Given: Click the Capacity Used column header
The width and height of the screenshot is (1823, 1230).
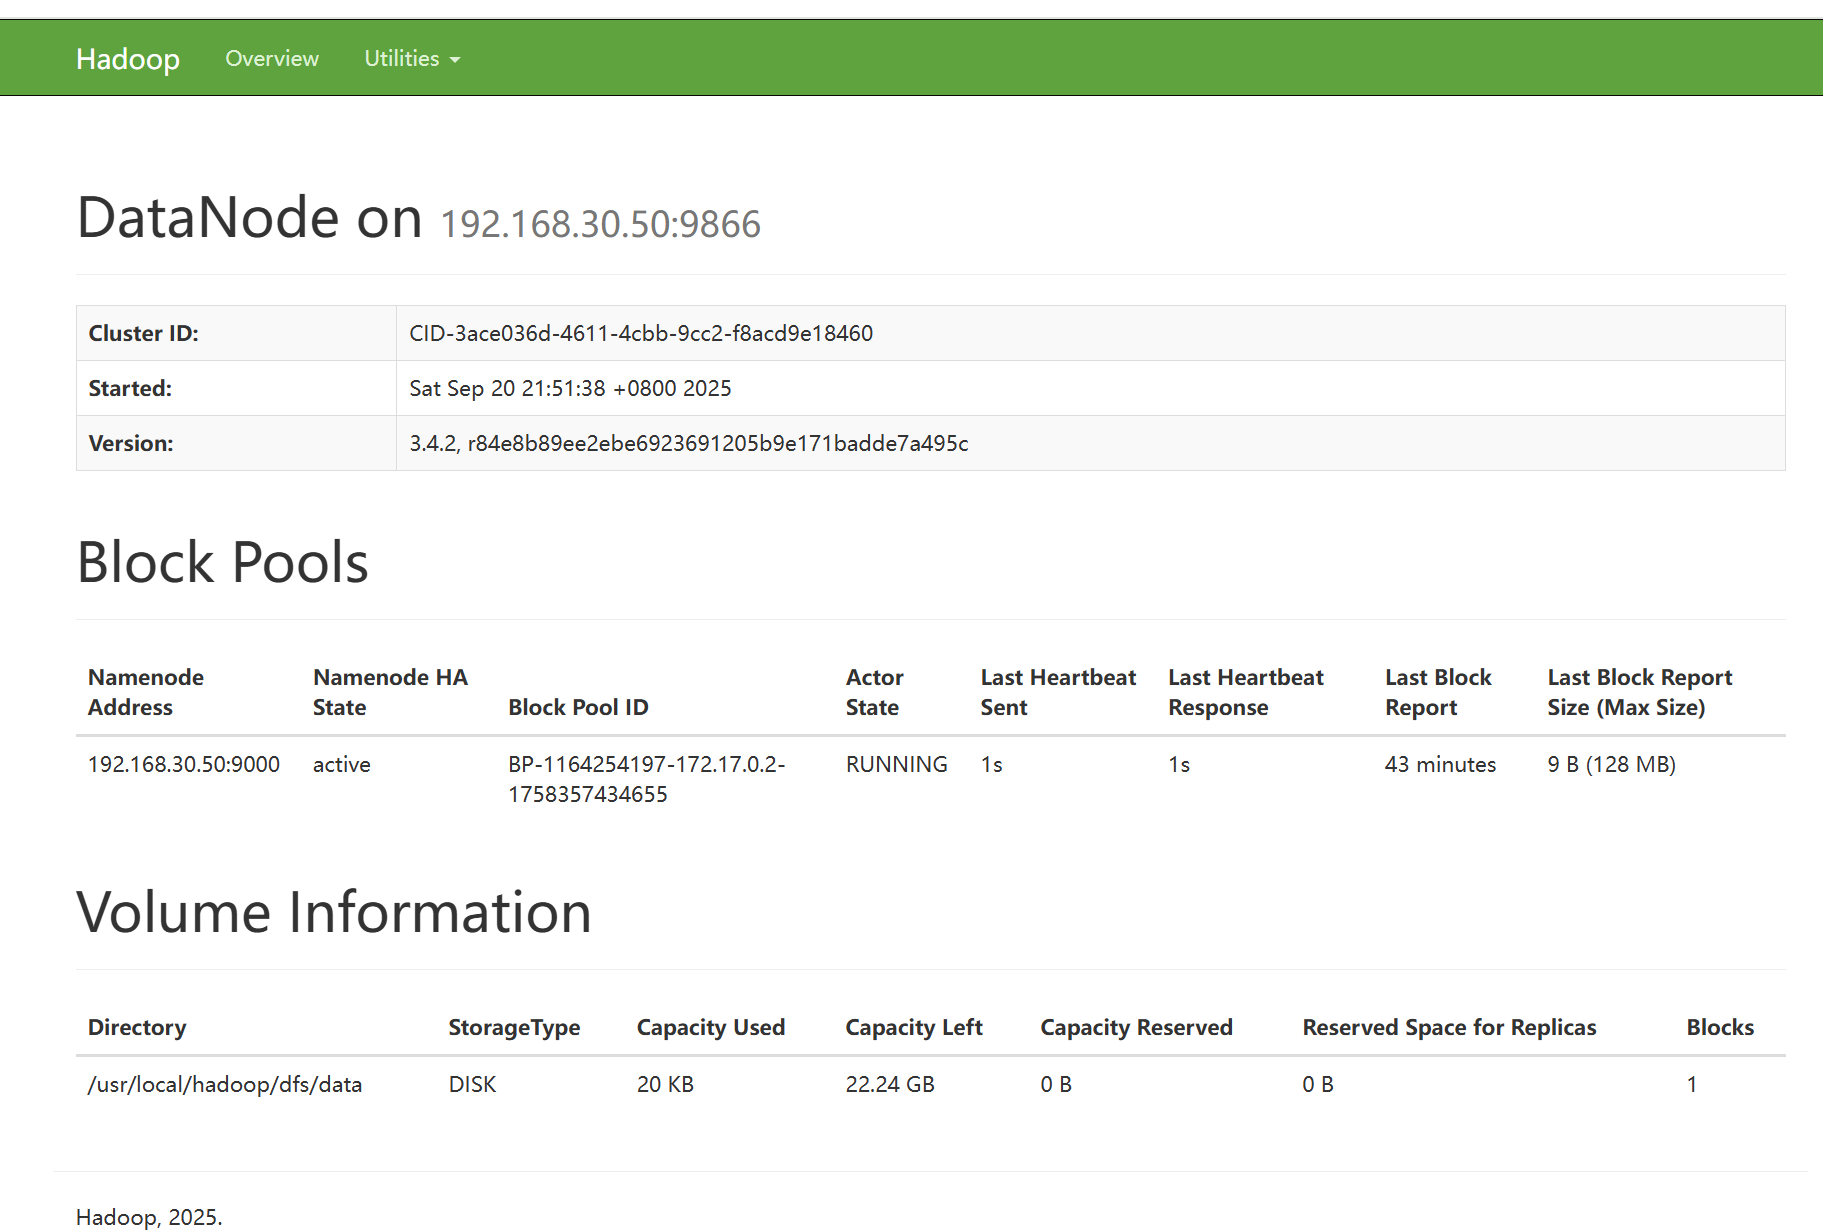Looking at the screenshot, I should click(x=710, y=1027).
